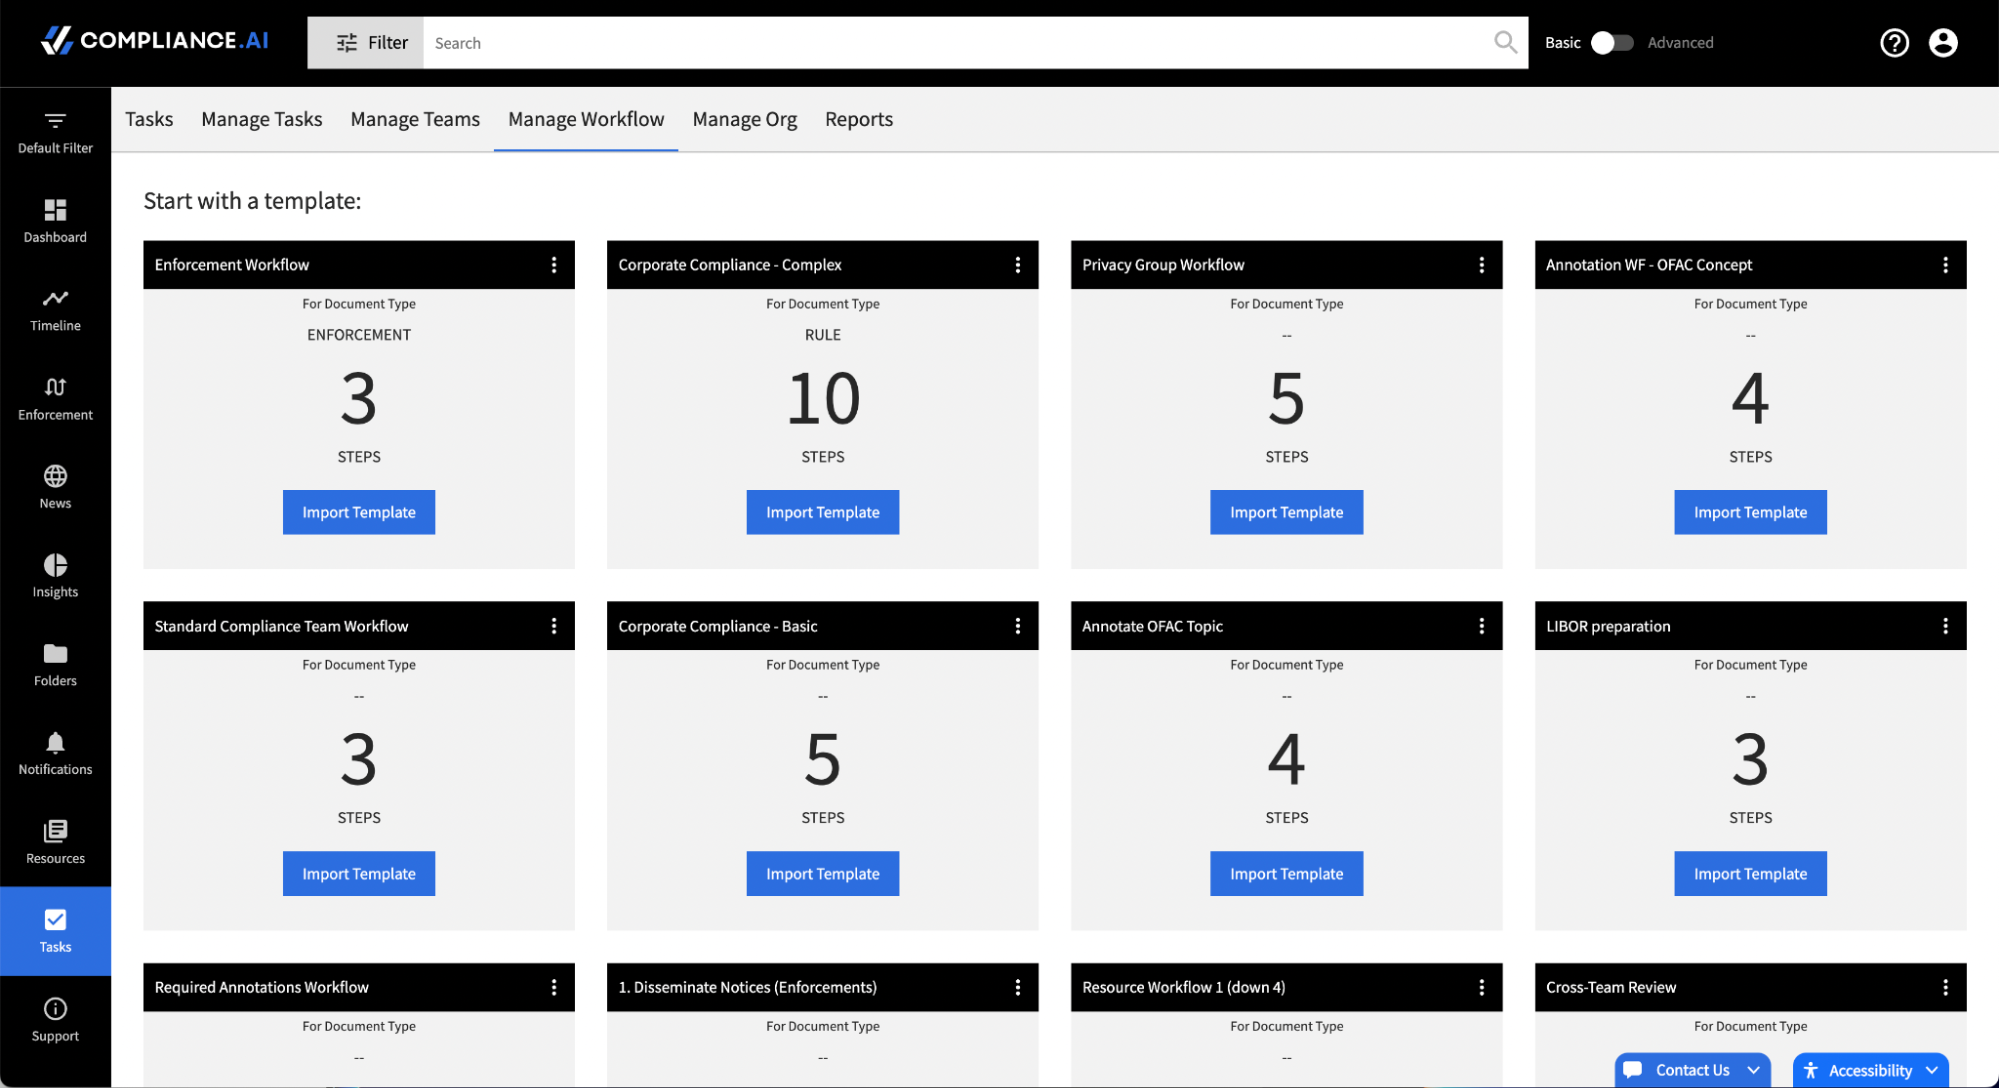Click the help question mark icon
This screenshot has height=1089, width=1999.
point(1894,43)
